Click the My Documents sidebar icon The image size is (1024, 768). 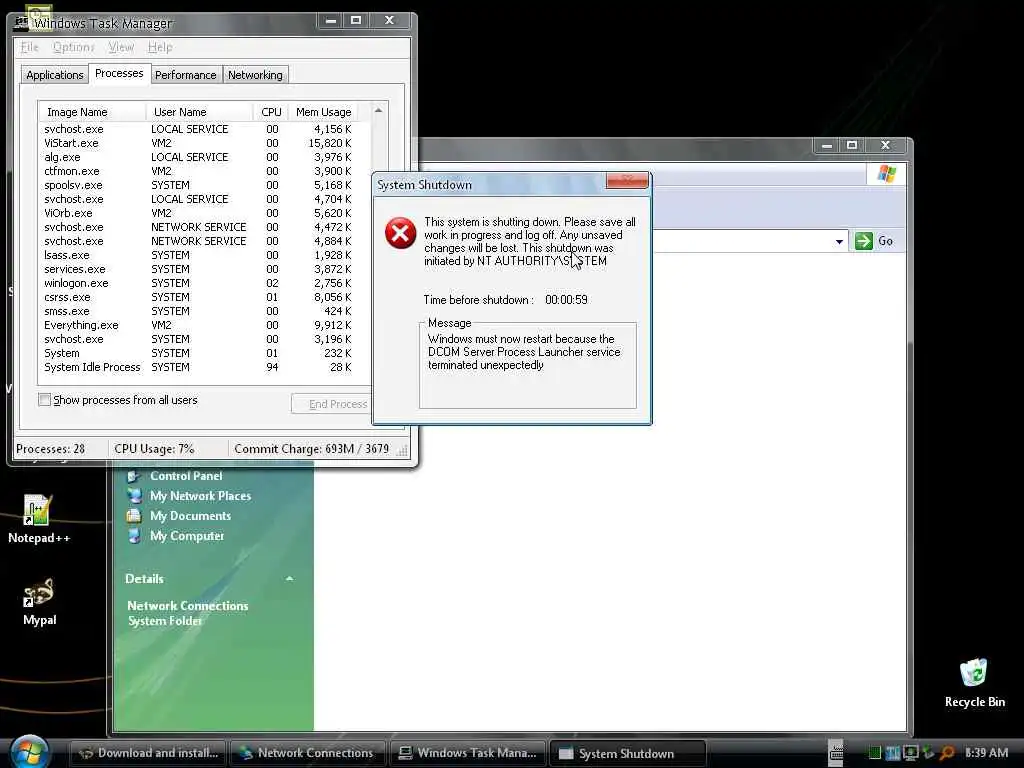click(134, 516)
